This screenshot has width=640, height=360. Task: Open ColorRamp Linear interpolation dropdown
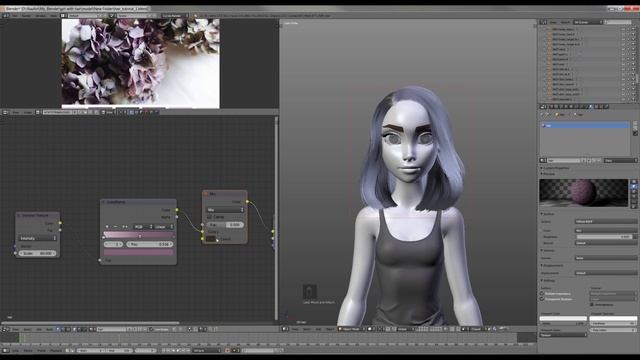coord(164,227)
